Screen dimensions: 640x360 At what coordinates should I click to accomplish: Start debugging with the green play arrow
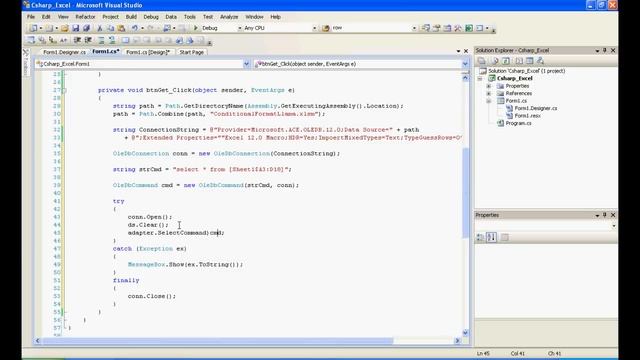tap(196, 28)
